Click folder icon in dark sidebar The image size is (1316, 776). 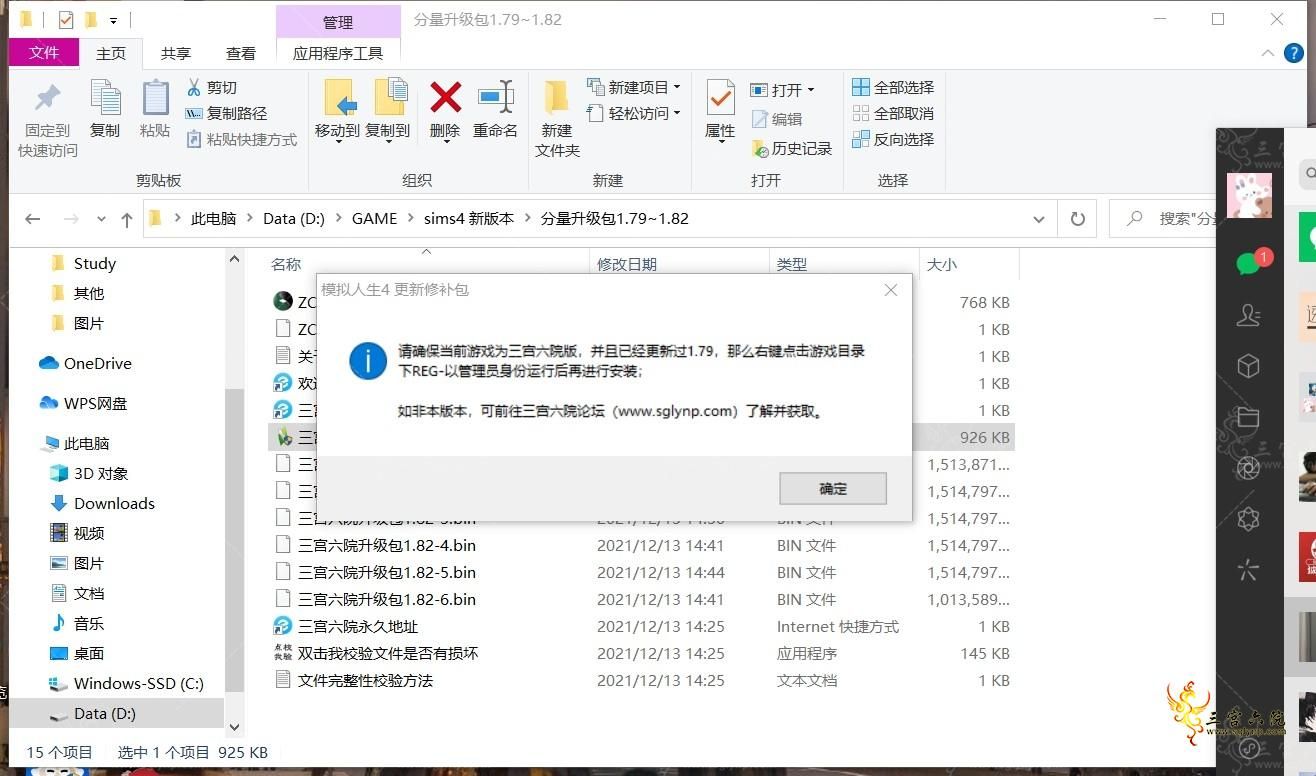click(1248, 417)
